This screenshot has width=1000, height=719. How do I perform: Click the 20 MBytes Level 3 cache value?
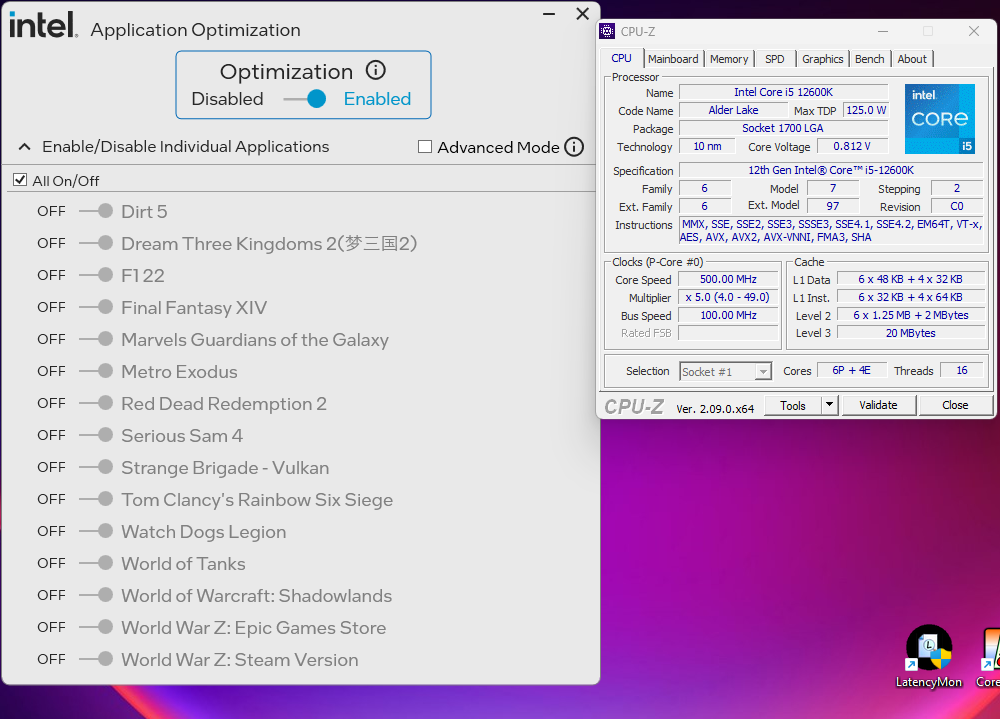pyautogui.click(x=911, y=333)
